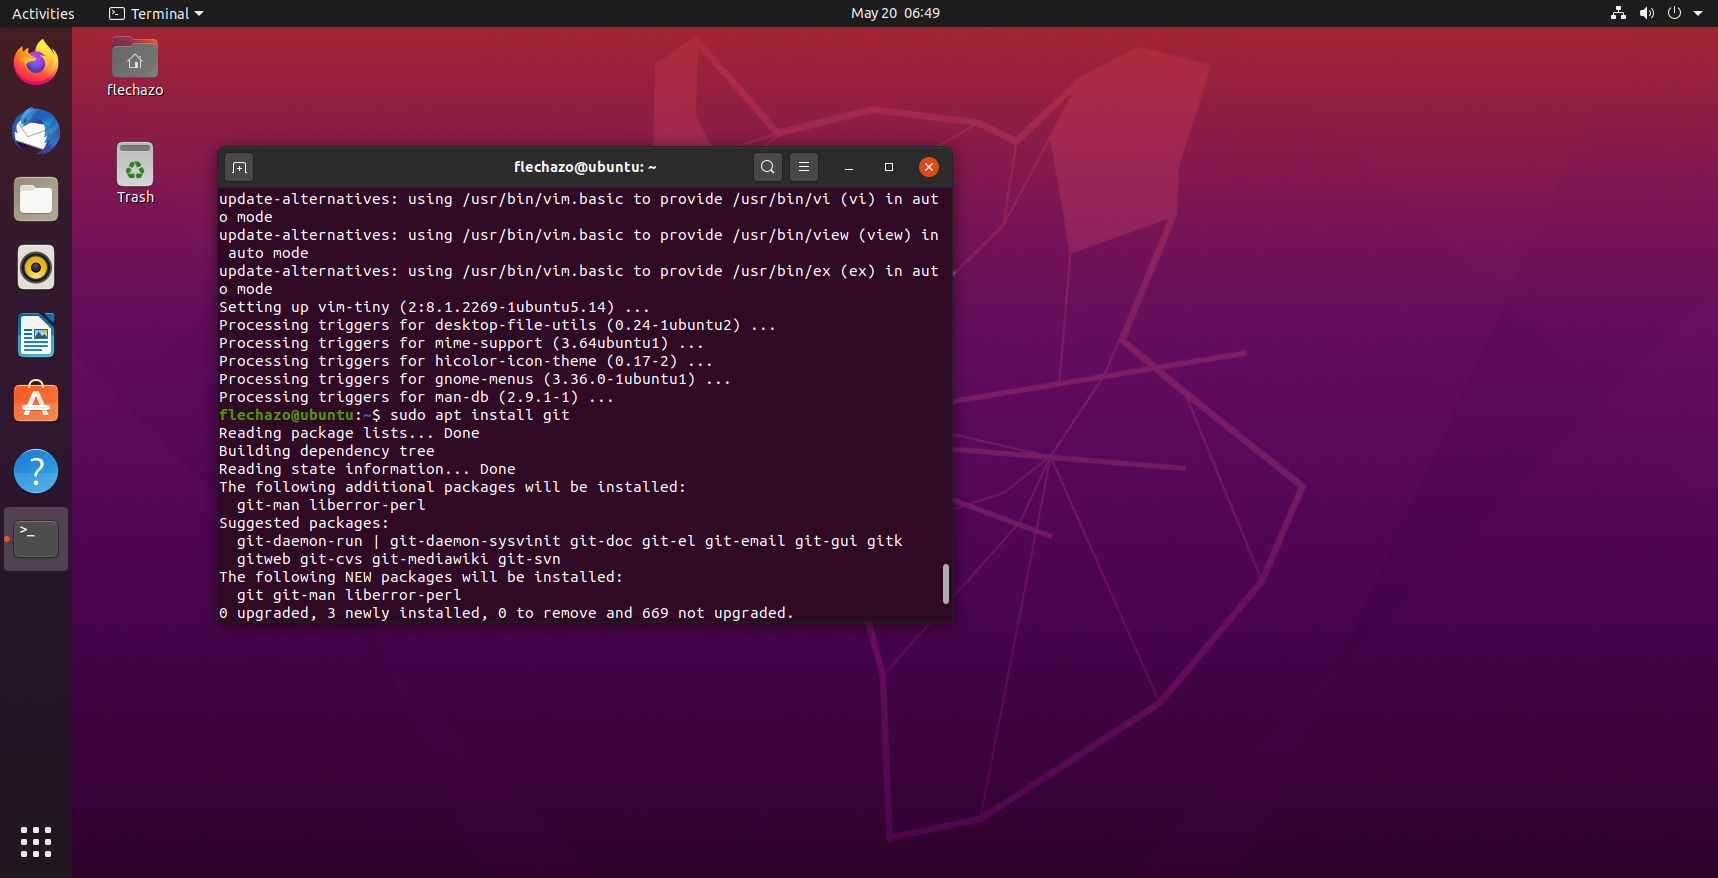Open a new terminal tab
The height and width of the screenshot is (878, 1718).
coord(239,167)
